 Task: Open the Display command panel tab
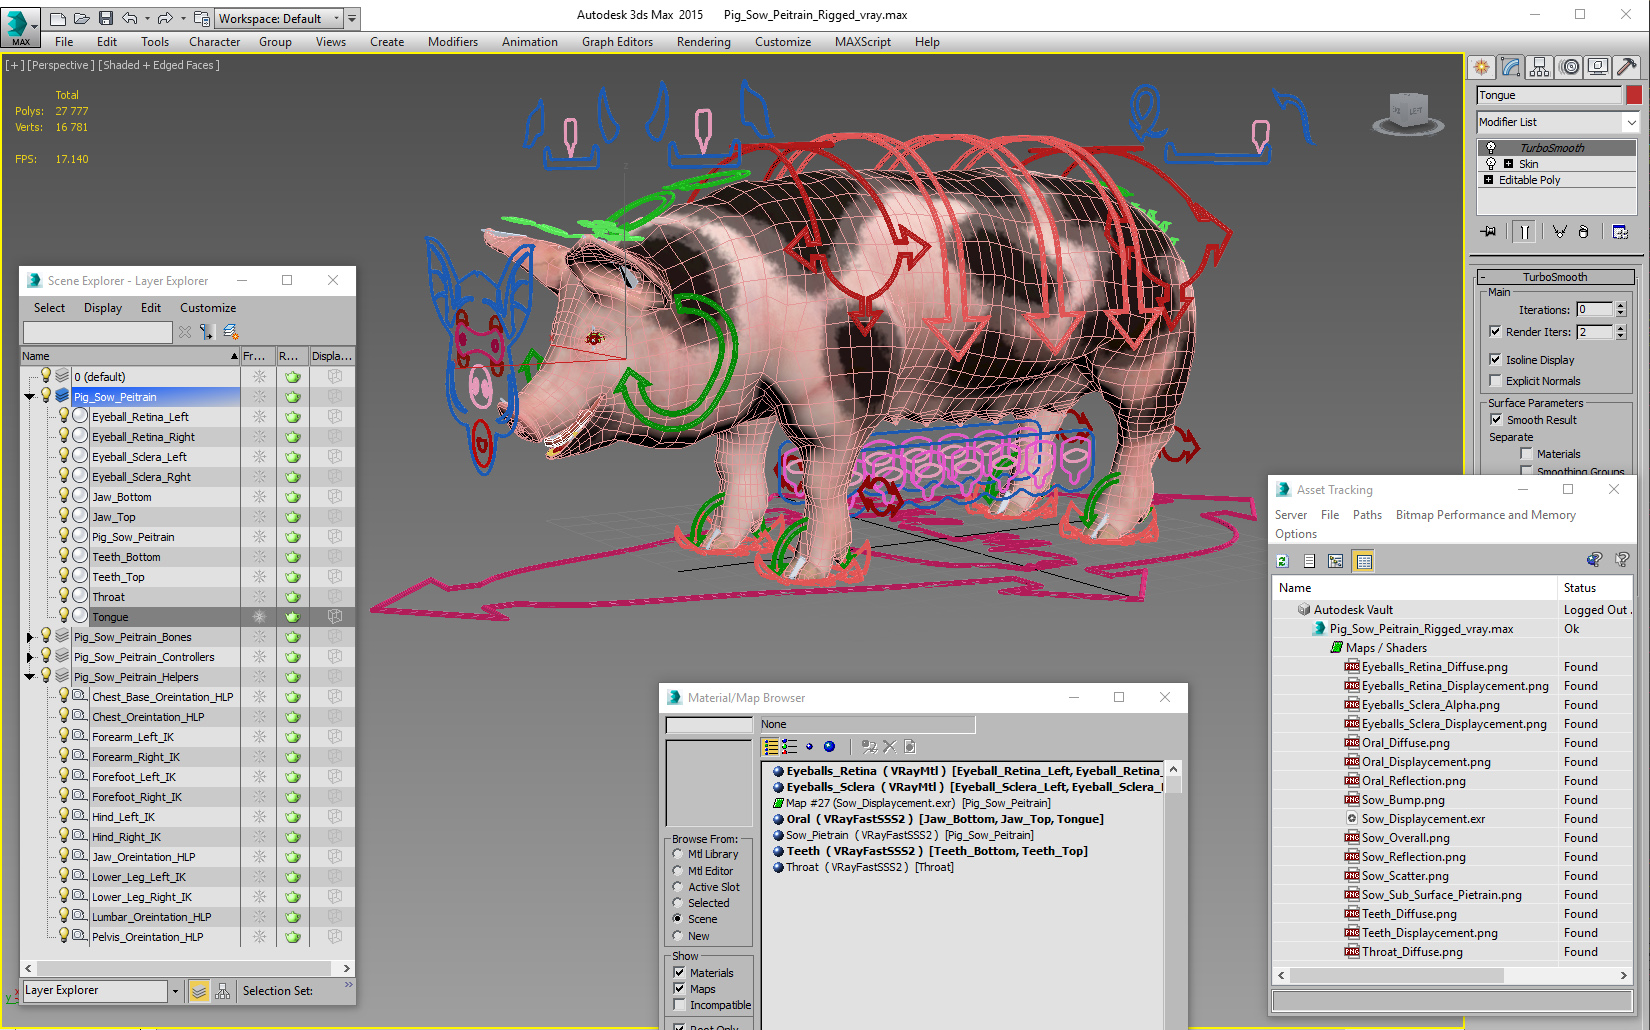pyautogui.click(x=1598, y=67)
